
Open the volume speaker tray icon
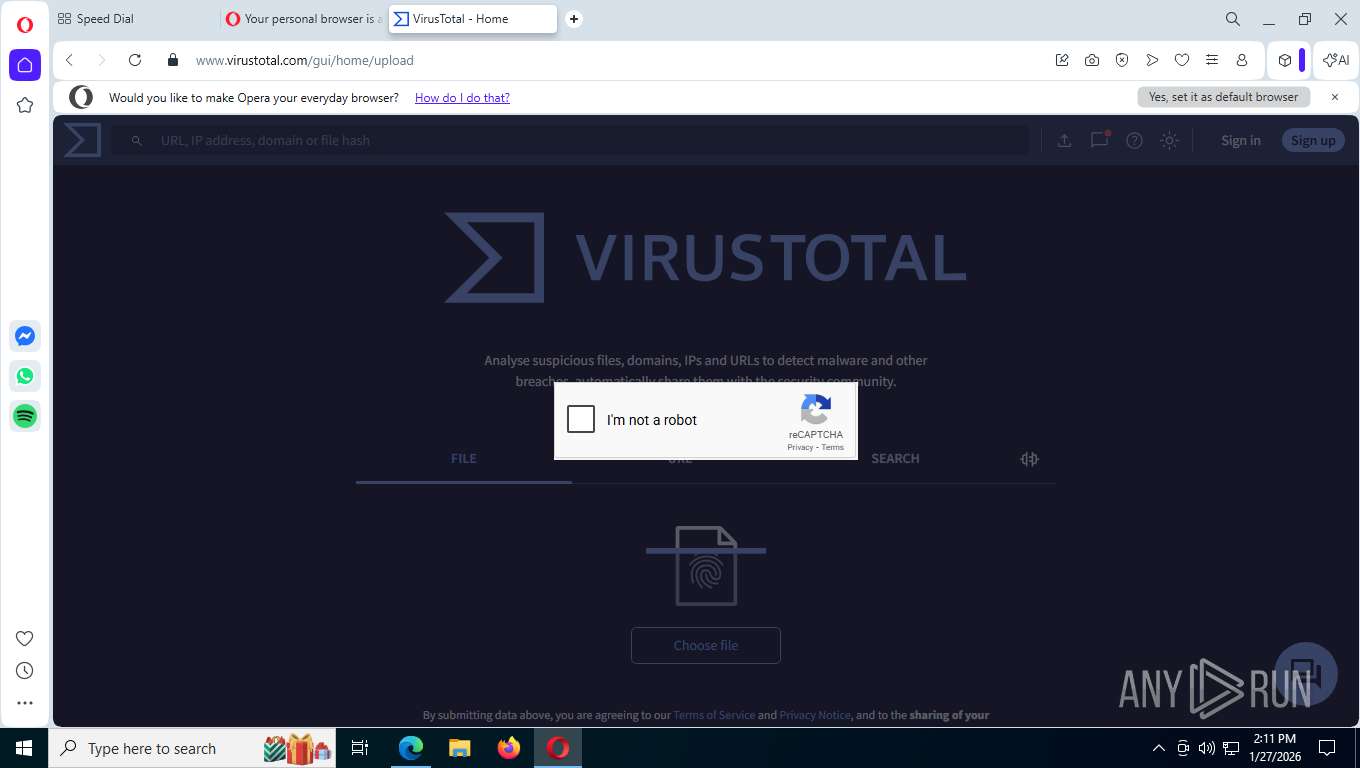coord(1206,748)
